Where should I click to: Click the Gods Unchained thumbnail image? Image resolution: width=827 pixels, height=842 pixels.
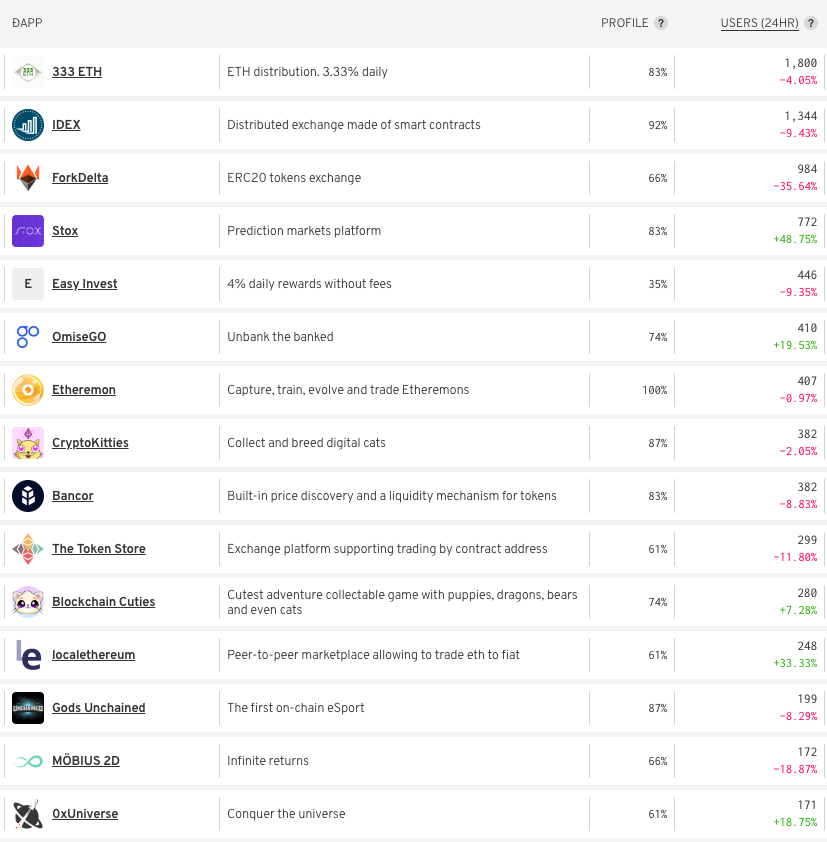(28, 708)
